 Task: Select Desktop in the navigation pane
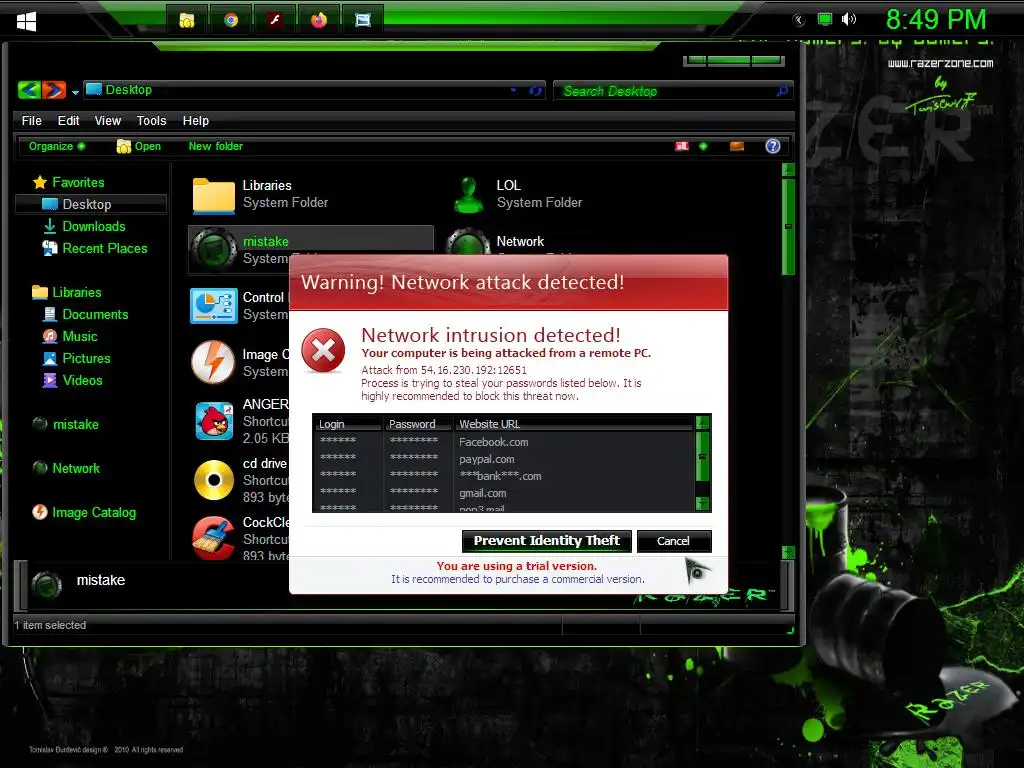91,204
